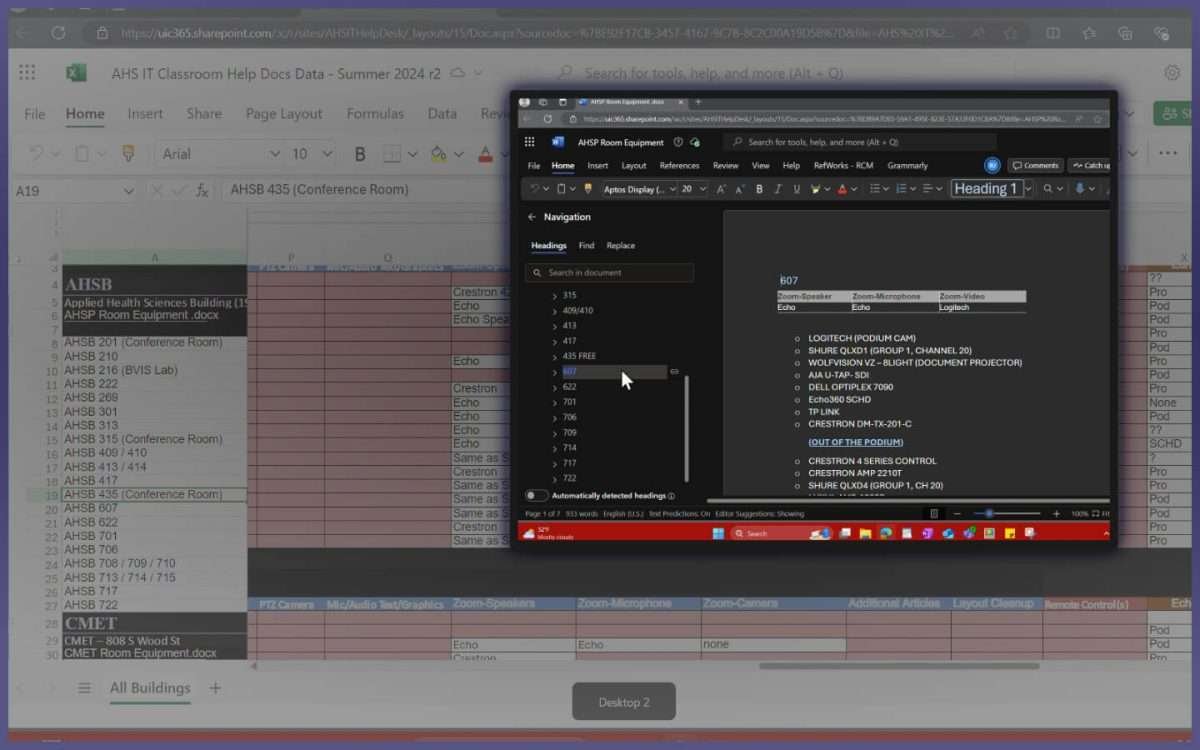Toggle bold in Word's ribbon
This screenshot has width=1200, height=750.
tap(759, 189)
